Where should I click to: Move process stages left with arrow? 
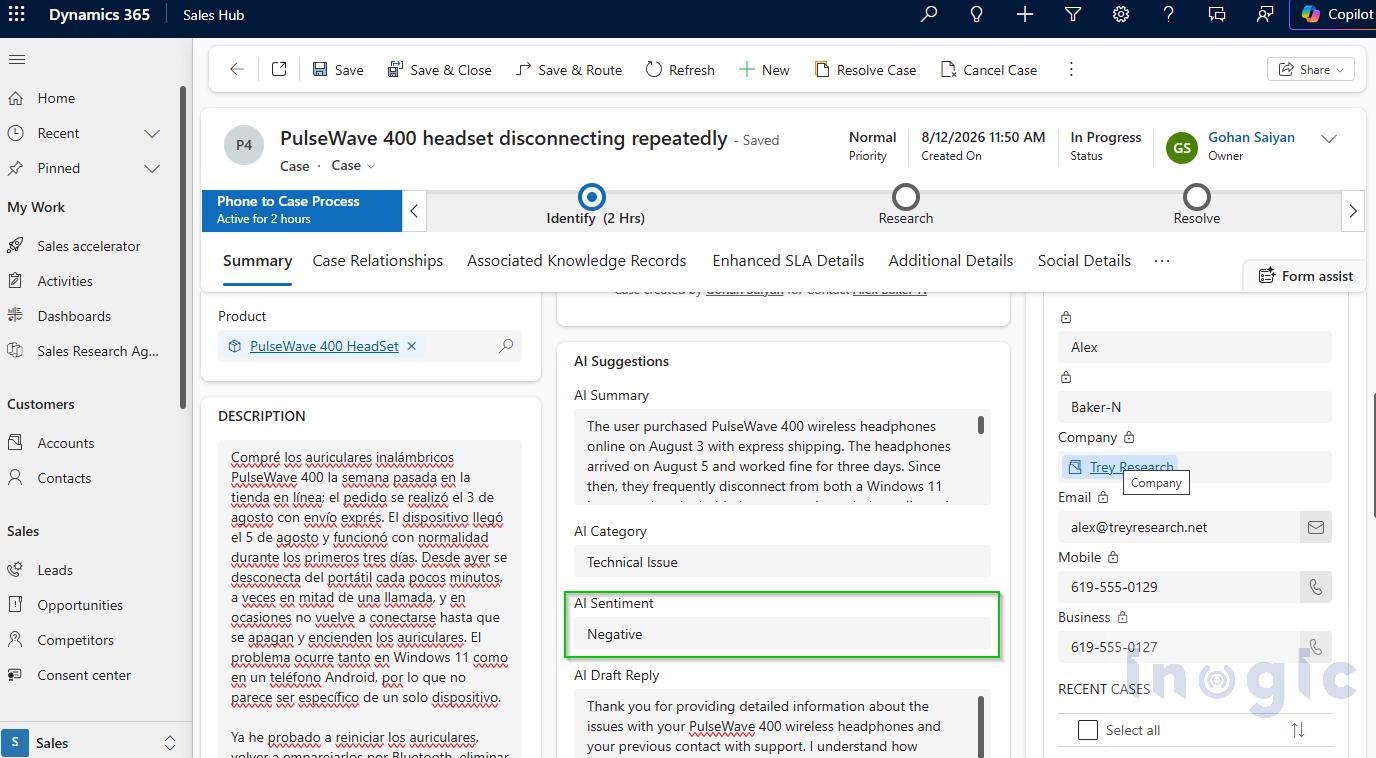coord(414,211)
